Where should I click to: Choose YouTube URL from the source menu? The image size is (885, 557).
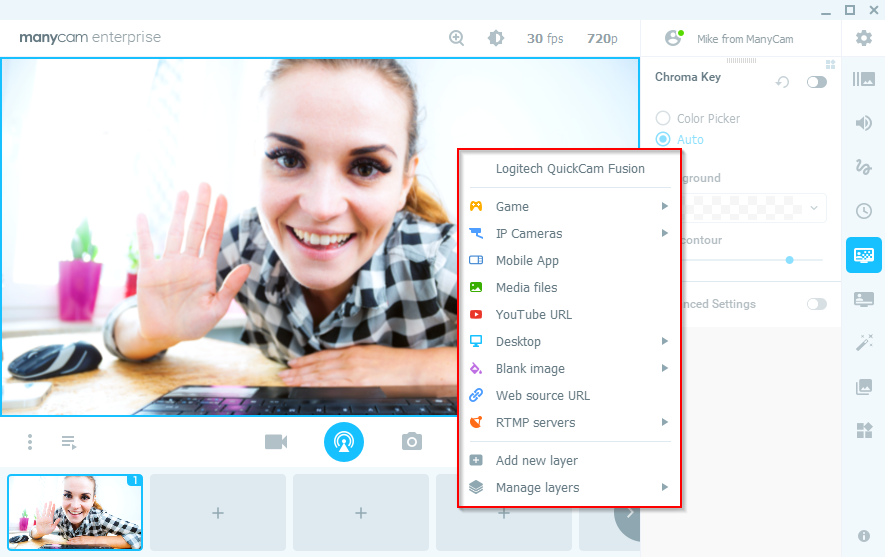570,314
